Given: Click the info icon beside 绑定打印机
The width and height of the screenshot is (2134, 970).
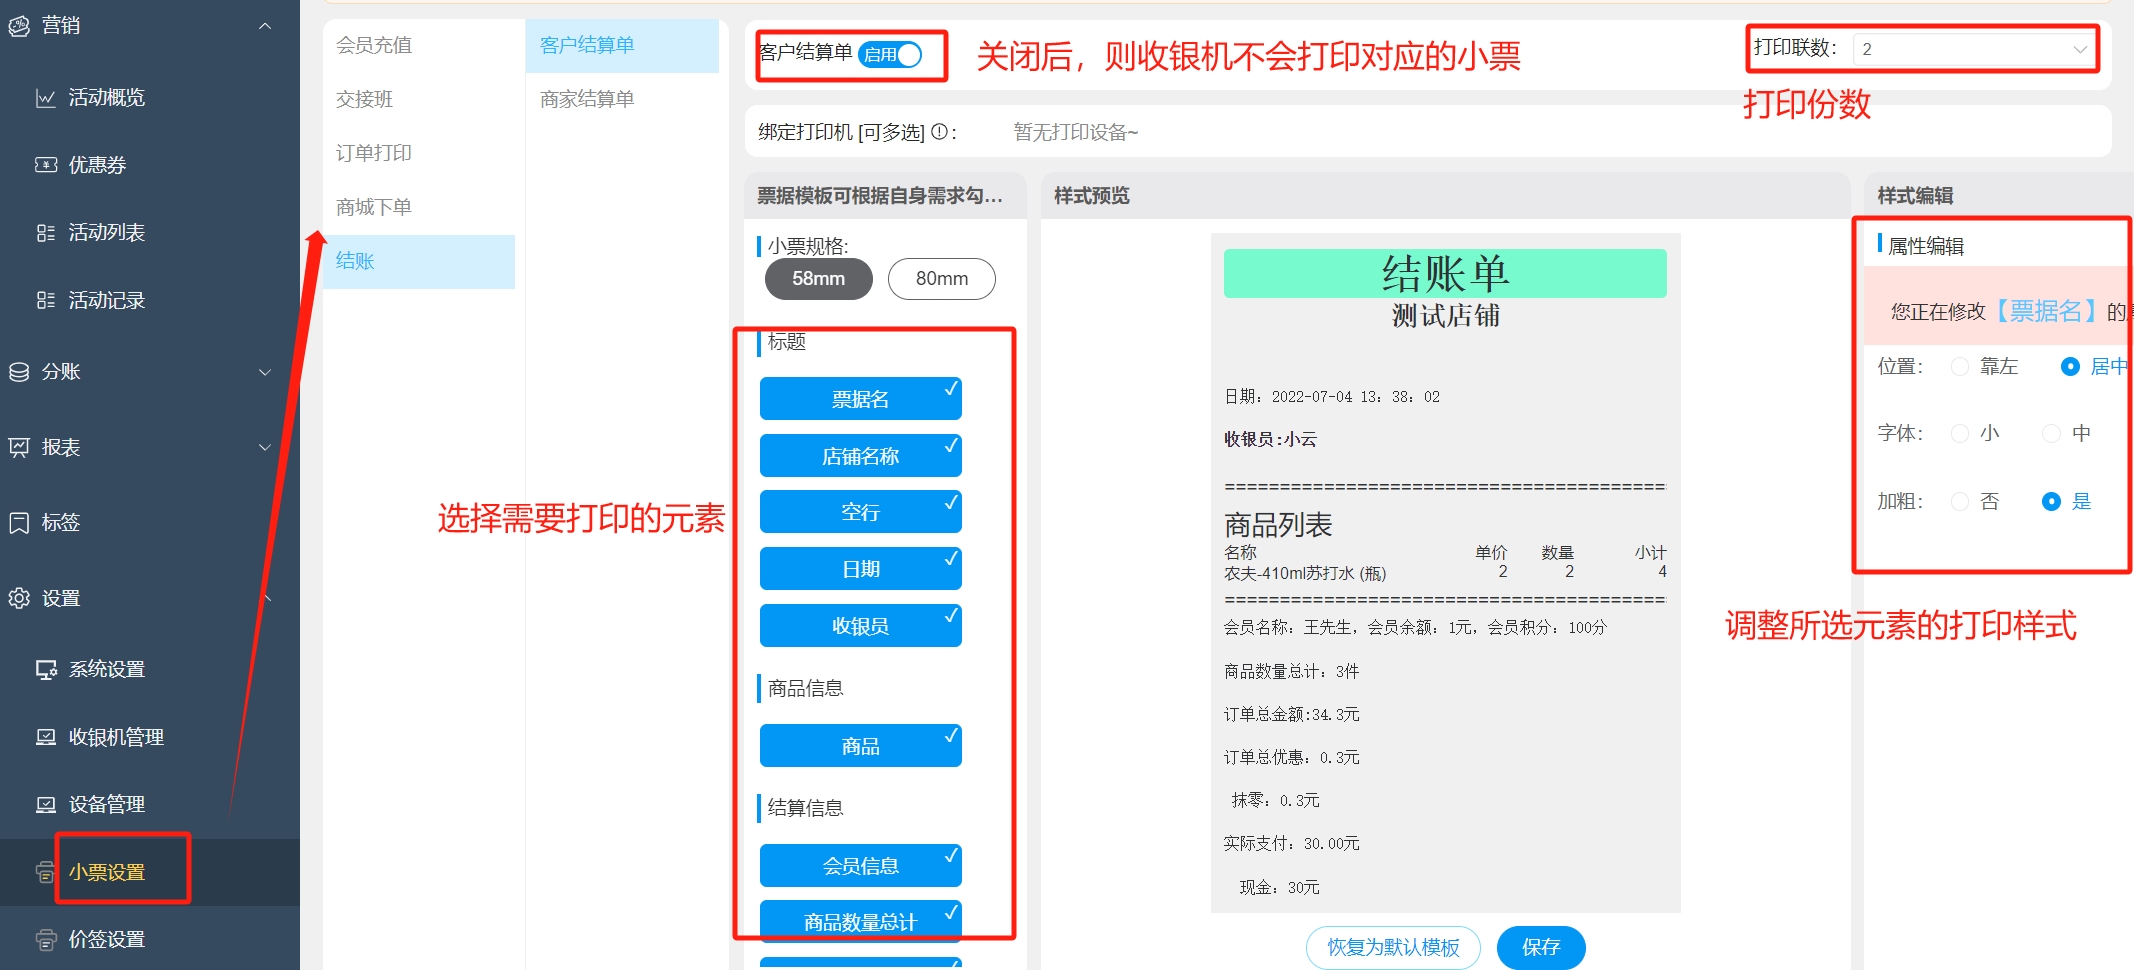Looking at the screenshot, I should pos(939,132).
